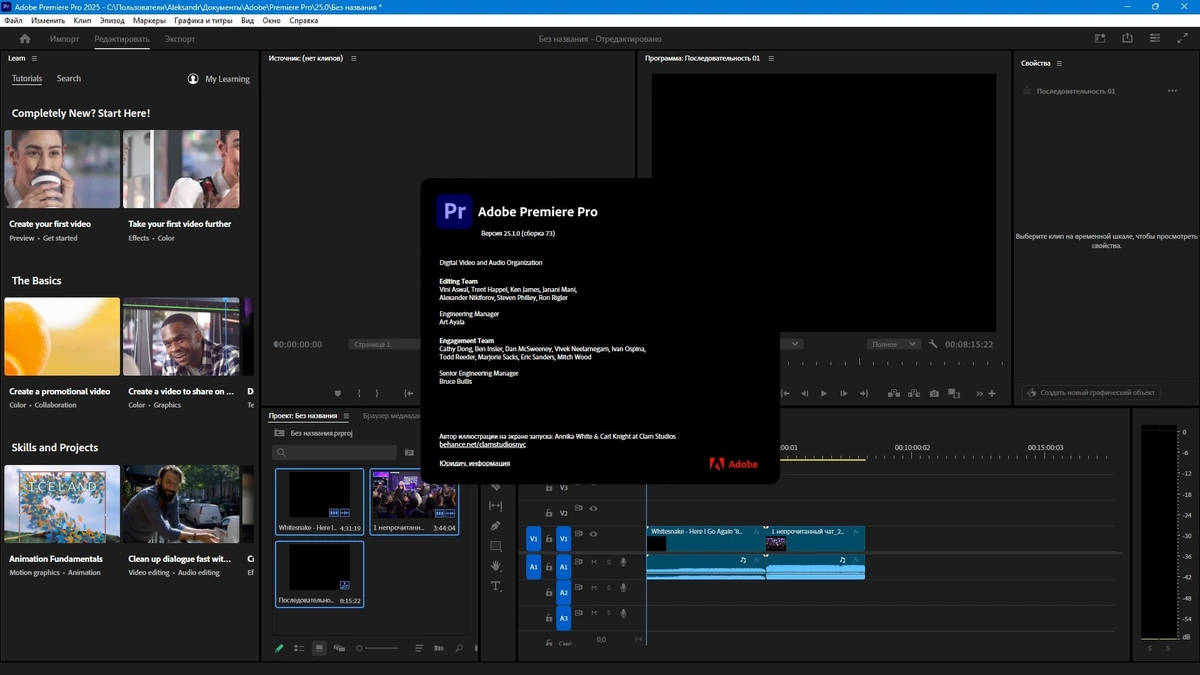
Task: Click the new bin folder icon beside search
Action: click(409, 453)
